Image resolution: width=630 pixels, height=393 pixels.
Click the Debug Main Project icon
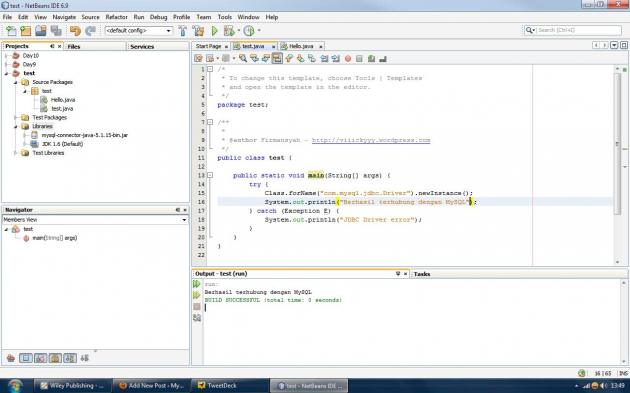(x=229, y=31)
